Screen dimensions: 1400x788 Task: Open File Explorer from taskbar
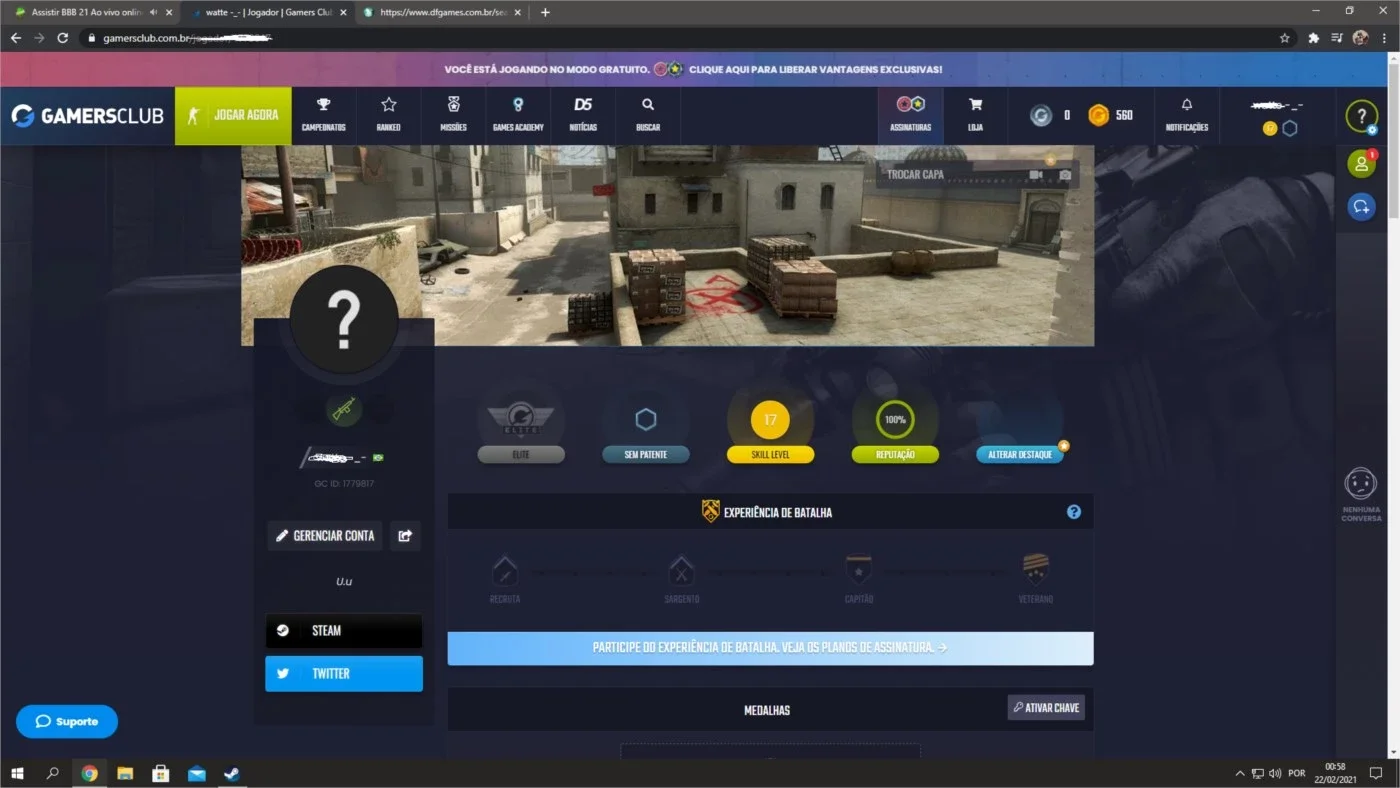point(125,773)
